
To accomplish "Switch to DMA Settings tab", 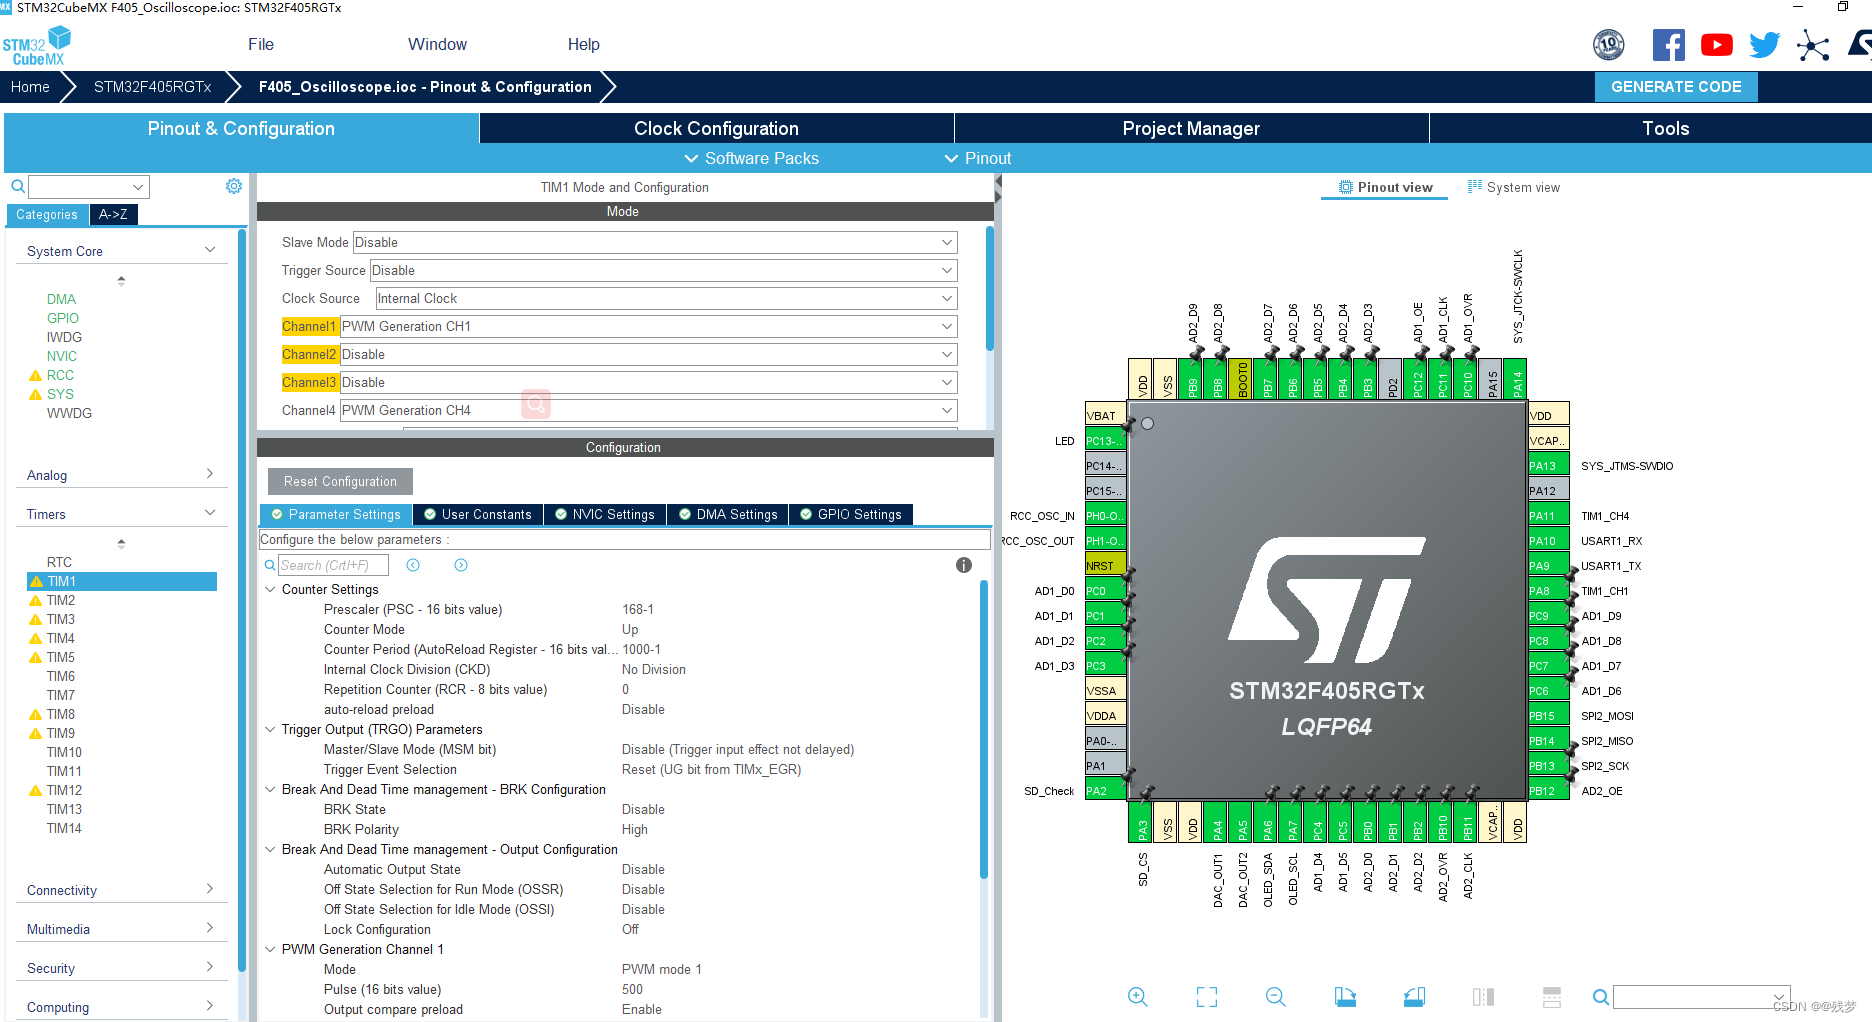I will 728,514.
